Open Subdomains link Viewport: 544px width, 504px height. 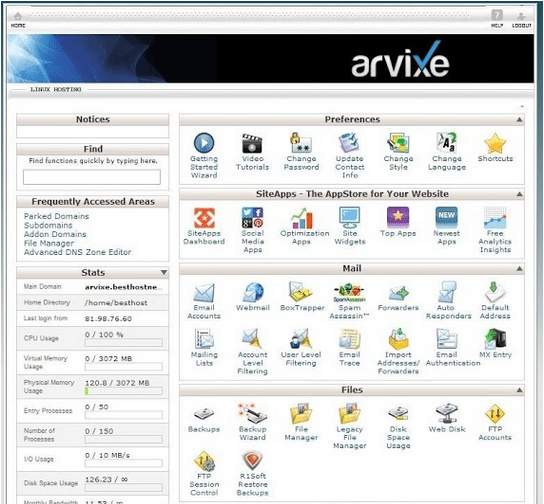tap(48, 225)
